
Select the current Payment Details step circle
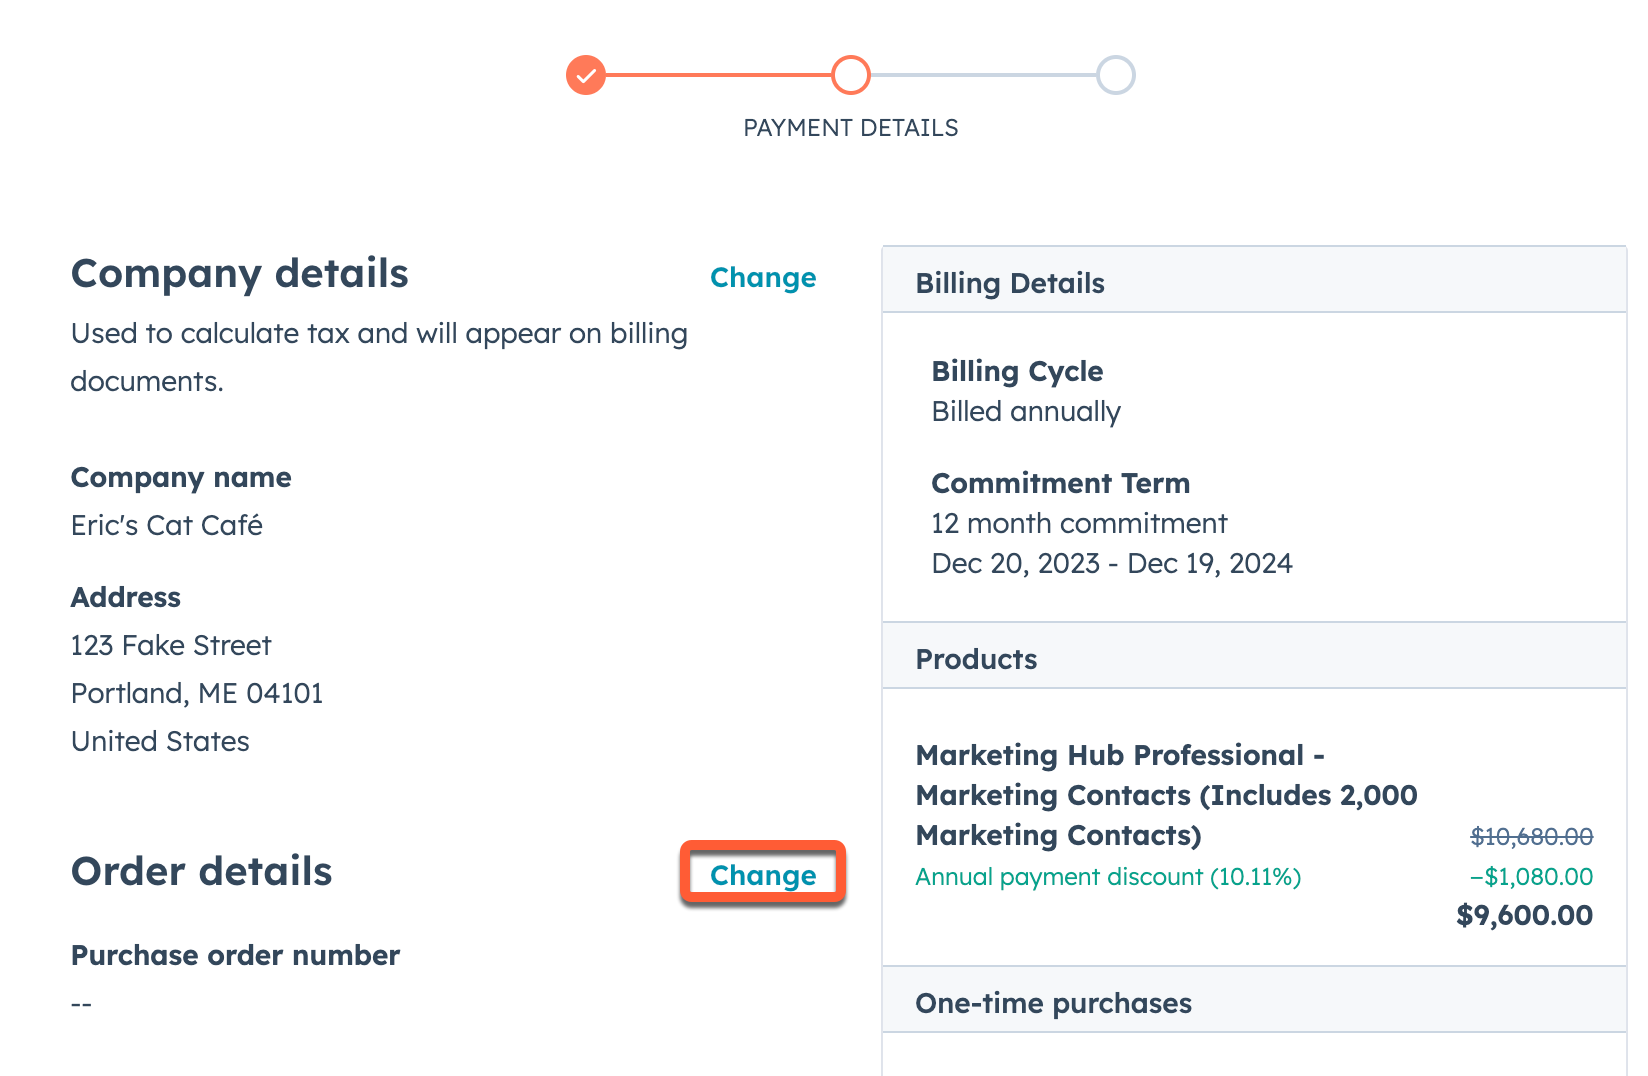coord(850,75)
